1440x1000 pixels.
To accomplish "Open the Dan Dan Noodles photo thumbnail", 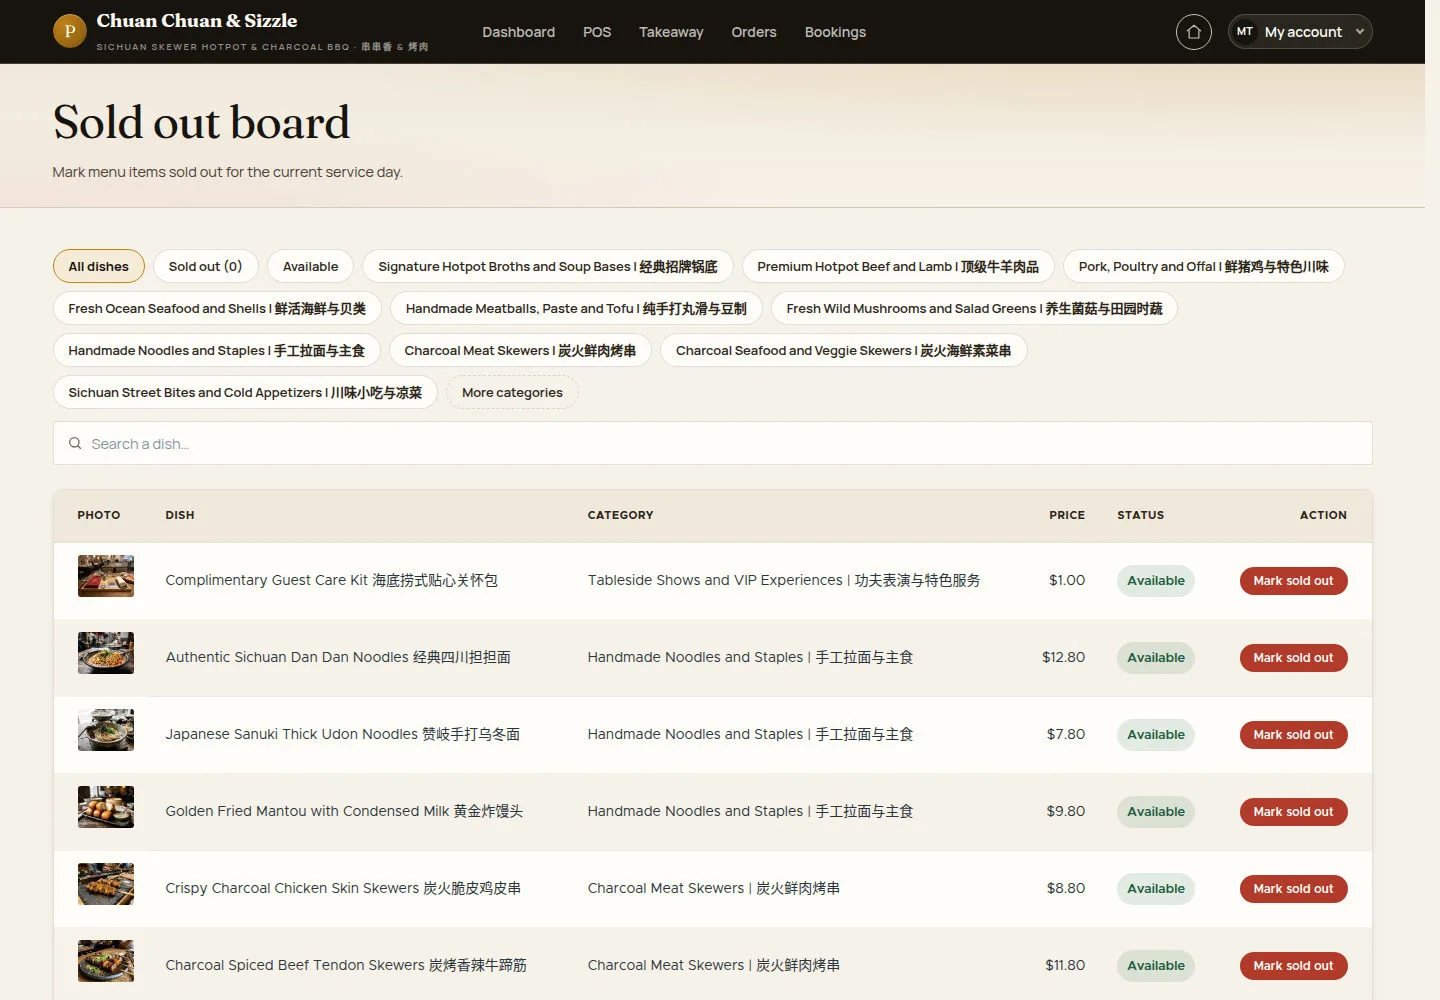I will [x=106, y=653].
